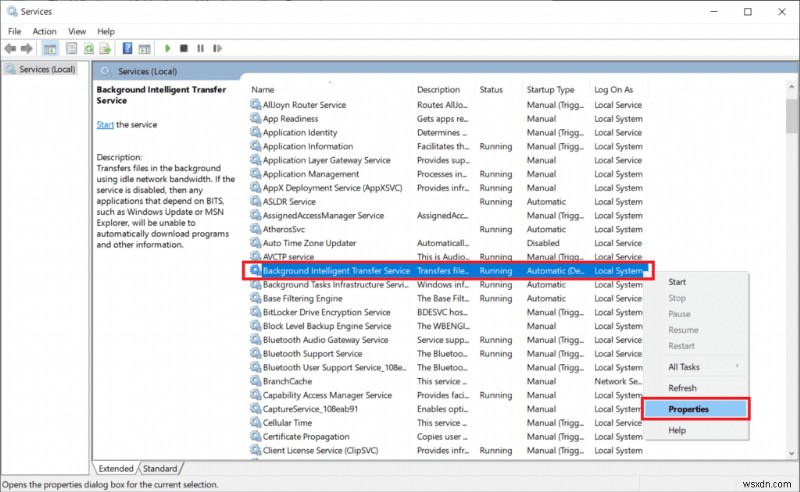Choose Refresh in the context menu
This screenshot has height=492, width=800.
click(696, 388)
